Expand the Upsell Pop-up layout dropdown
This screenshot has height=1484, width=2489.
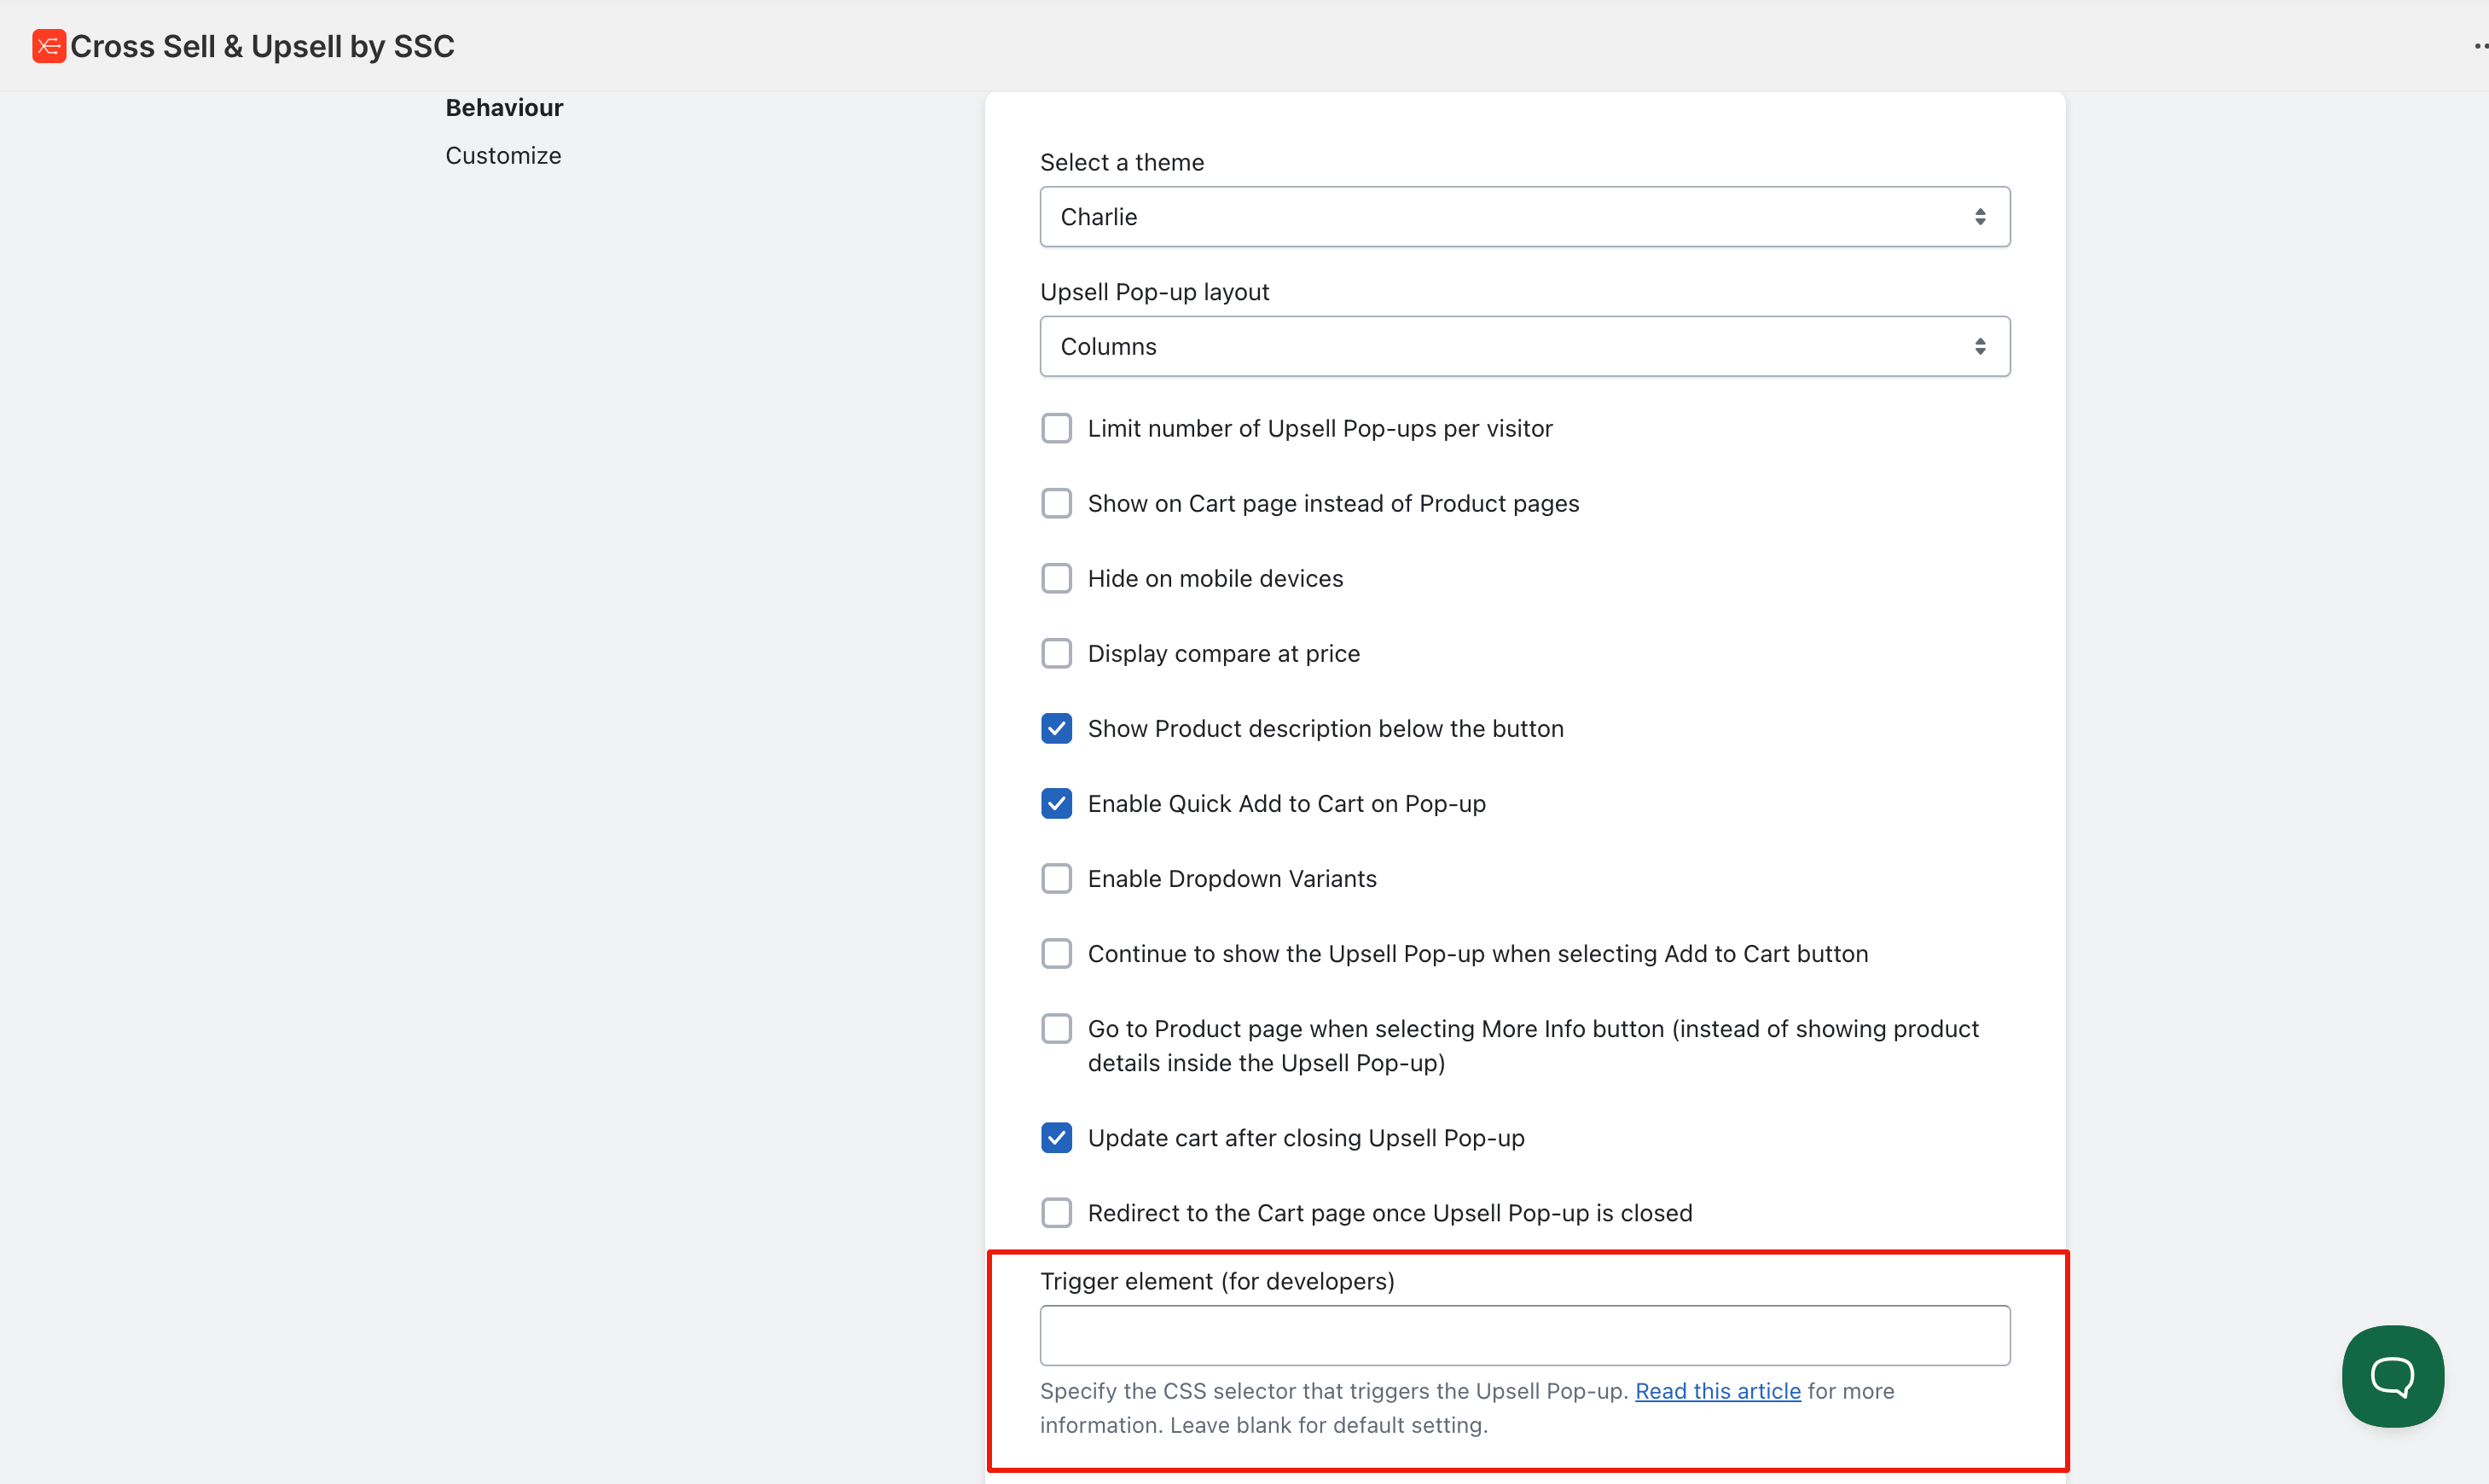(x=1524, y=347)
